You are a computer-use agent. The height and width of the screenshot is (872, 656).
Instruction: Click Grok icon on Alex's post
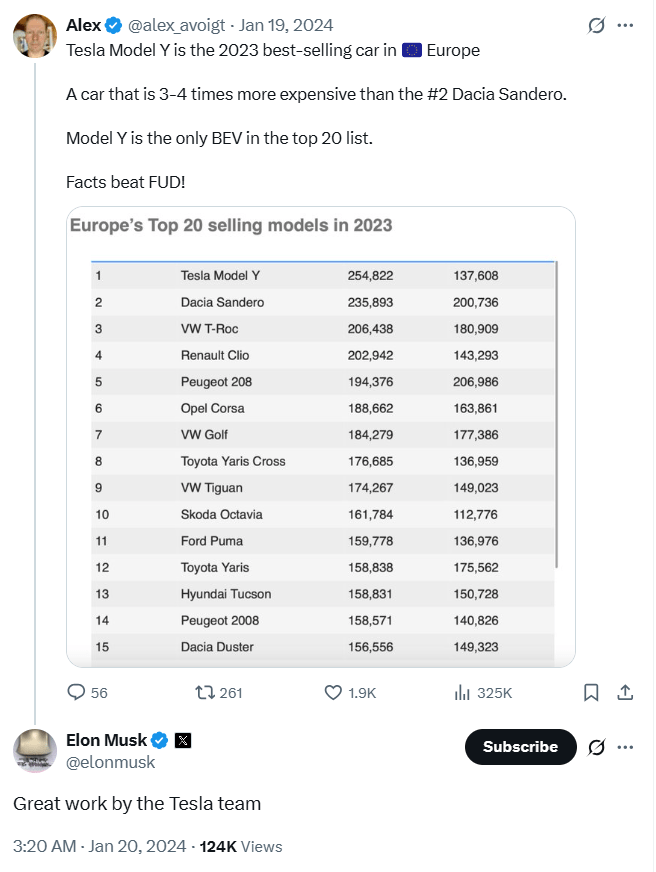click(x=596, y=25)
